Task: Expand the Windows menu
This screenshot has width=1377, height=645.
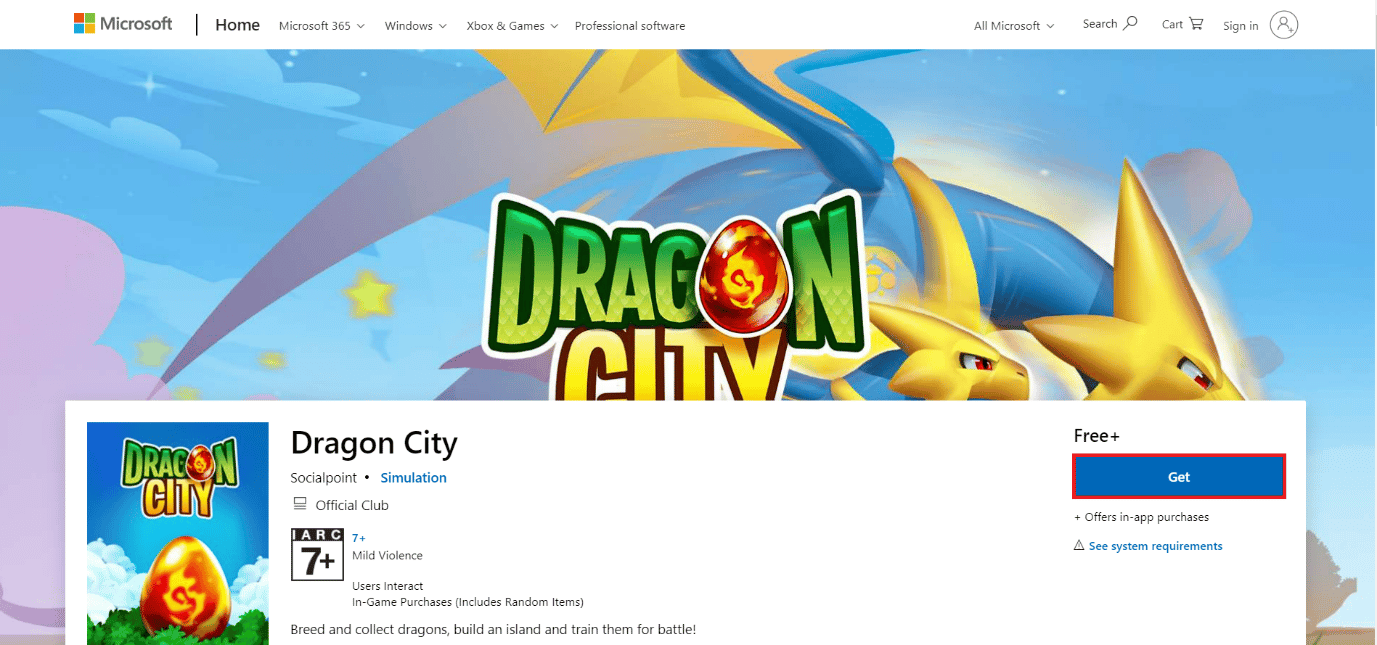Action: [415, 26]
